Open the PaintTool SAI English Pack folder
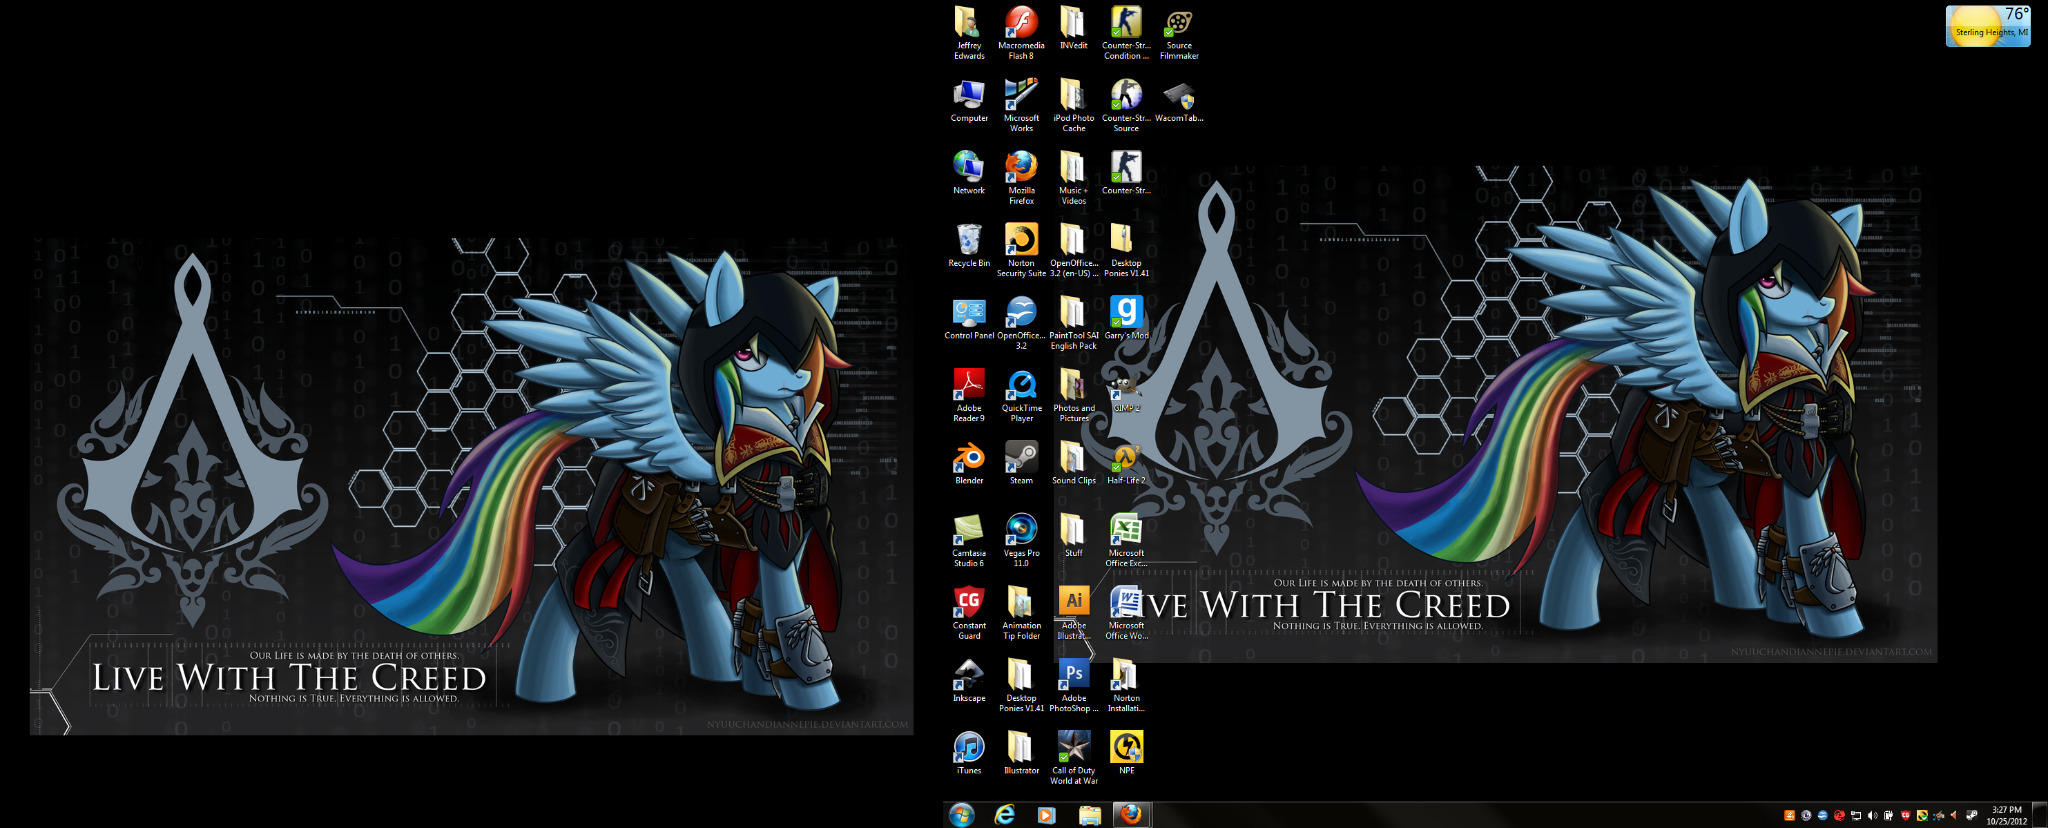The height and width of the screenshot is (828, 2048). point(1073,324)
